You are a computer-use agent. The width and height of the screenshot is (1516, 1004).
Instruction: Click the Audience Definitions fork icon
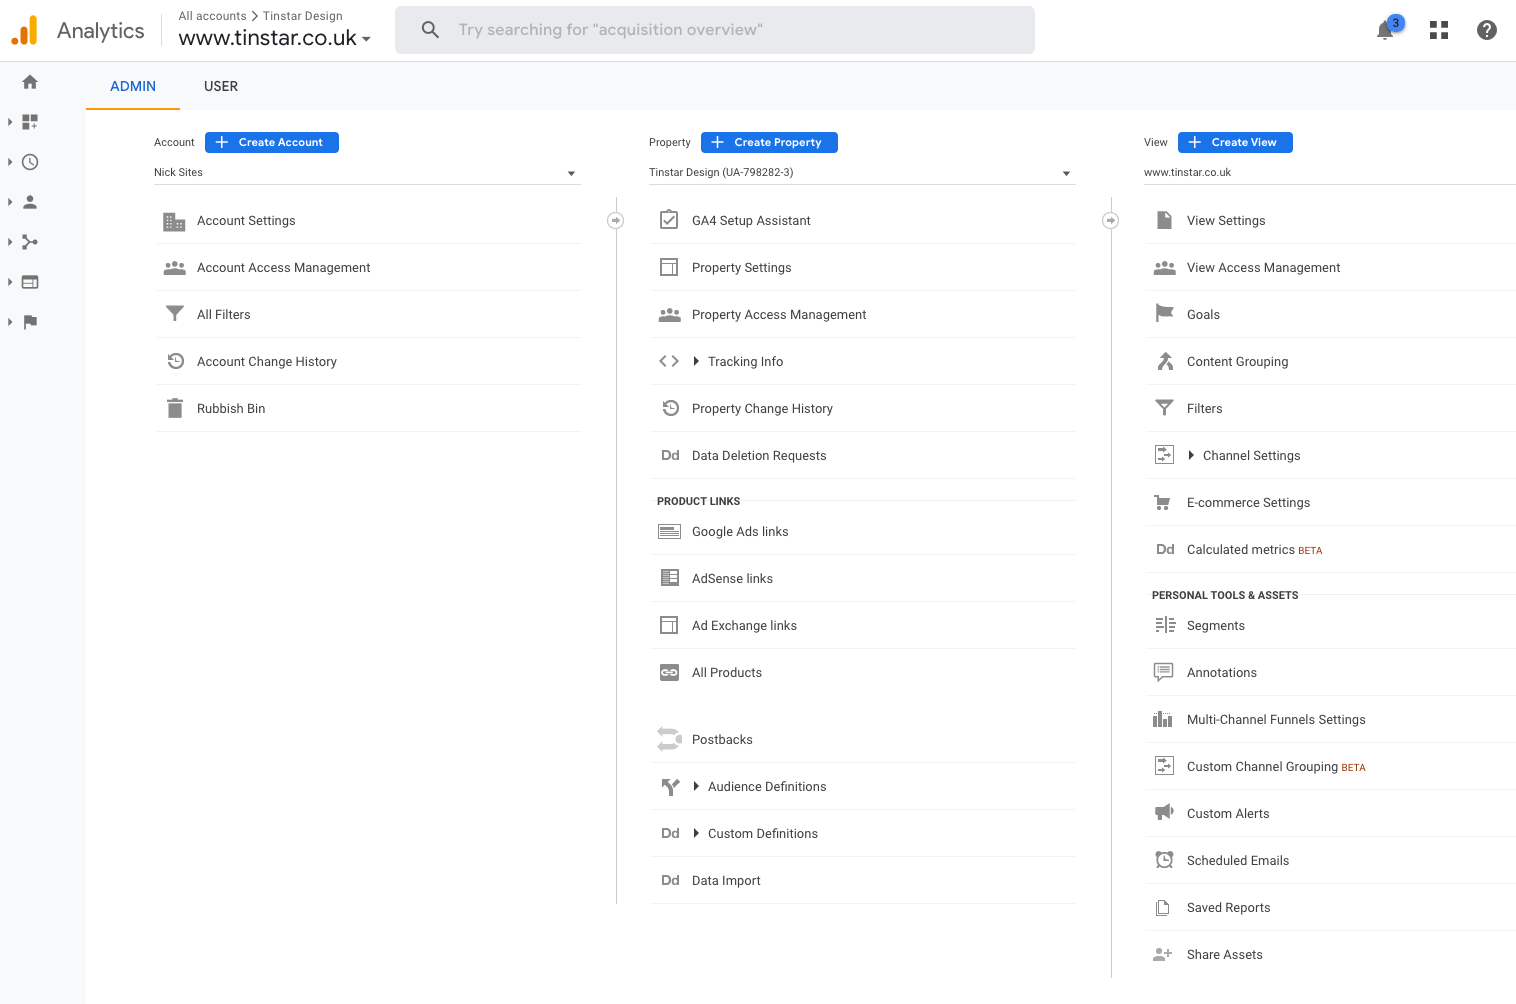(670, 787)
